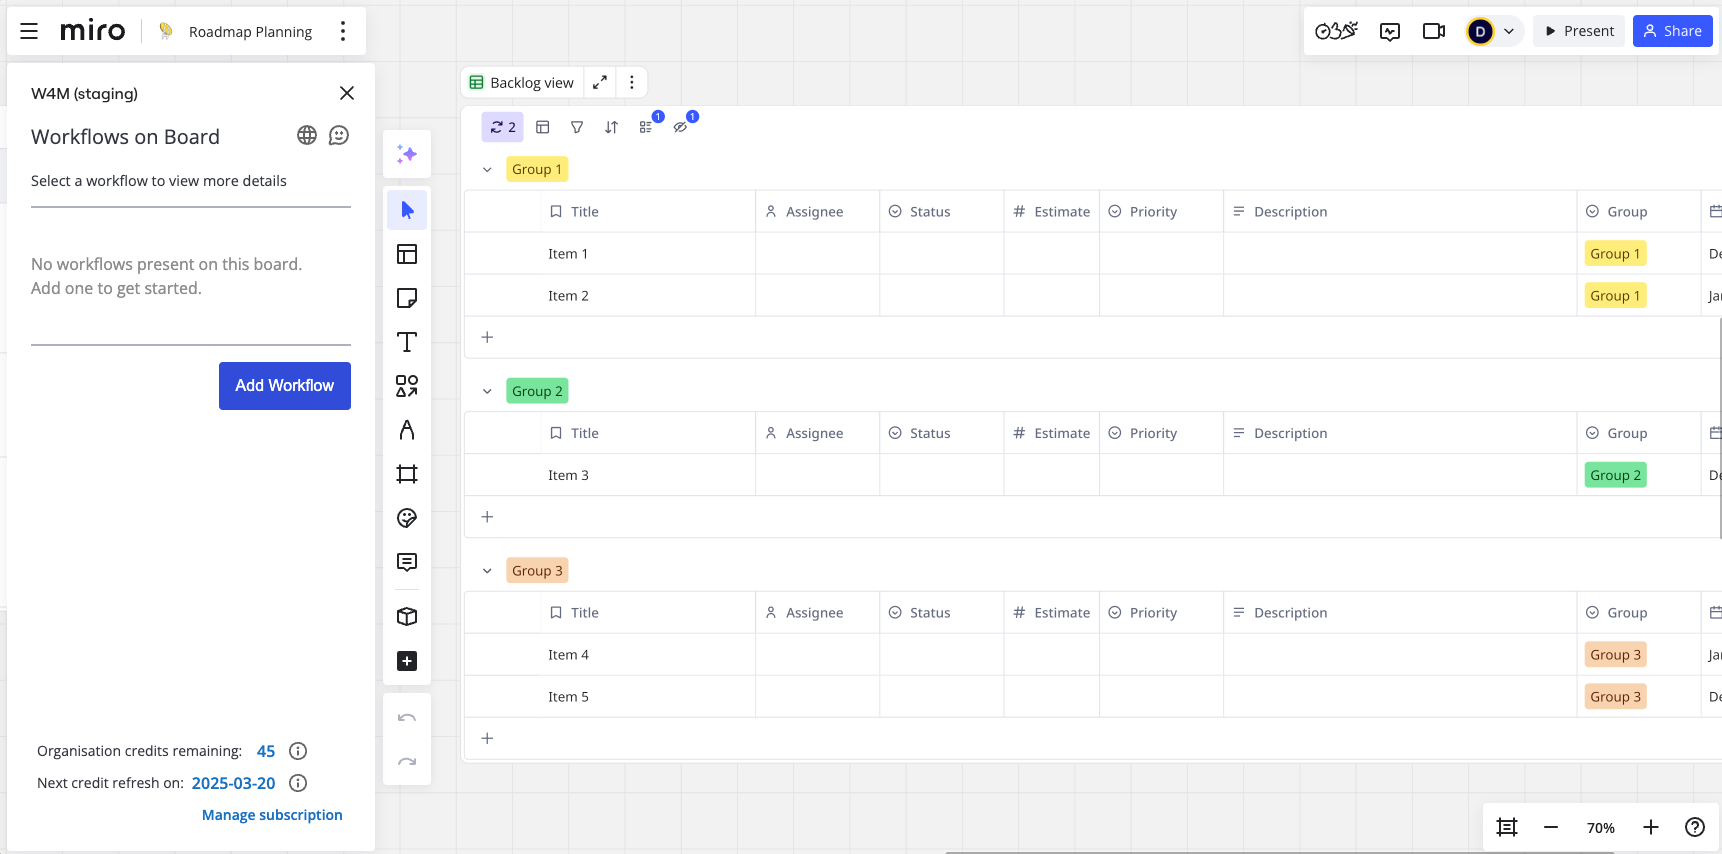Toggle hidden fields eye icon
1722x854 pixels.
tap(681, 127)
